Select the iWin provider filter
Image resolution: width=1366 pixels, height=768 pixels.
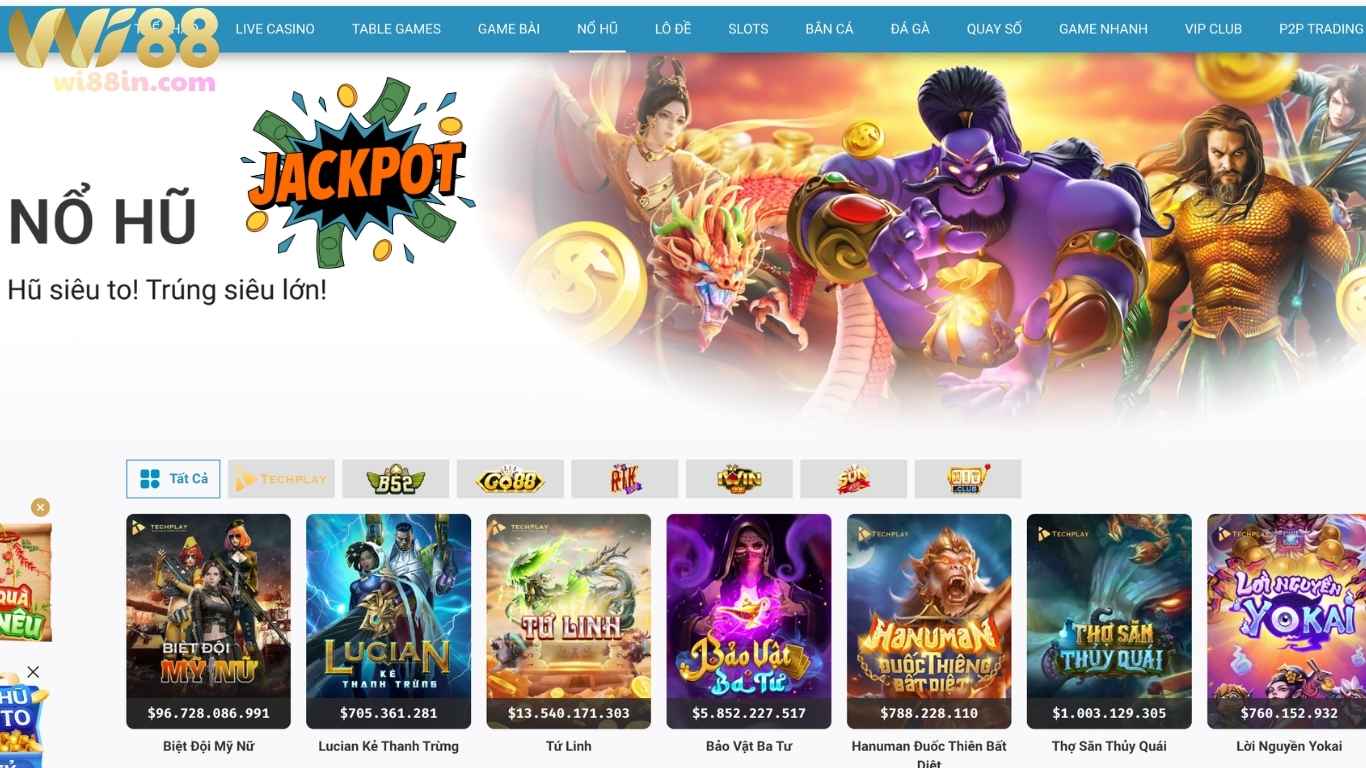click(x=739, y=479)
